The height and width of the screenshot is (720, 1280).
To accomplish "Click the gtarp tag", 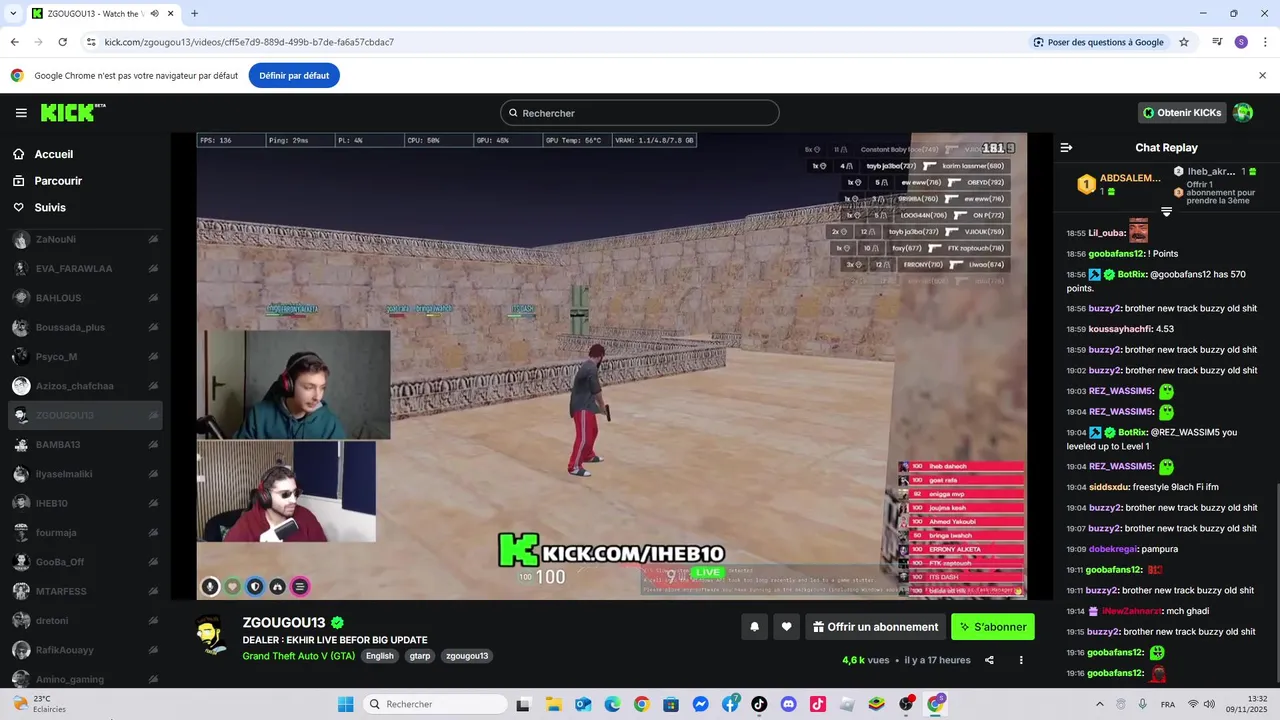I will 420,656.
